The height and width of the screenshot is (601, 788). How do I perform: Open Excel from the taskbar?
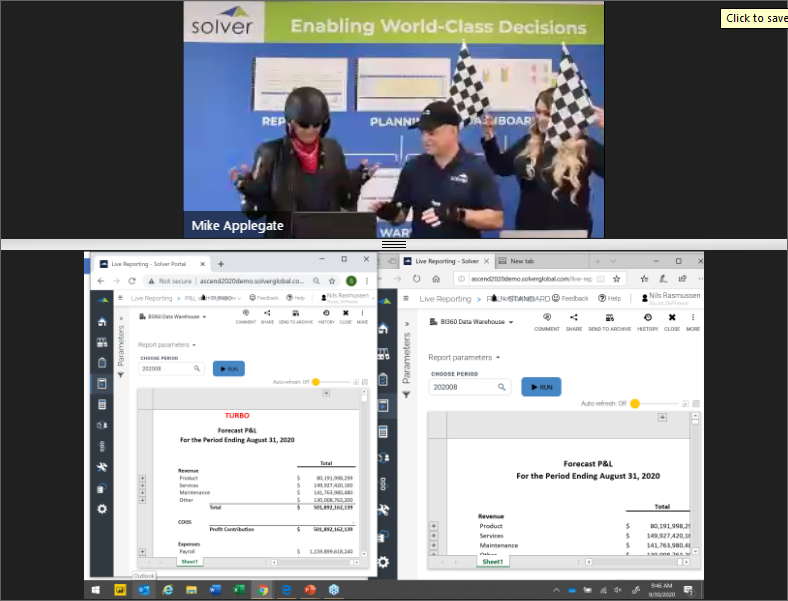coord(239,590)
